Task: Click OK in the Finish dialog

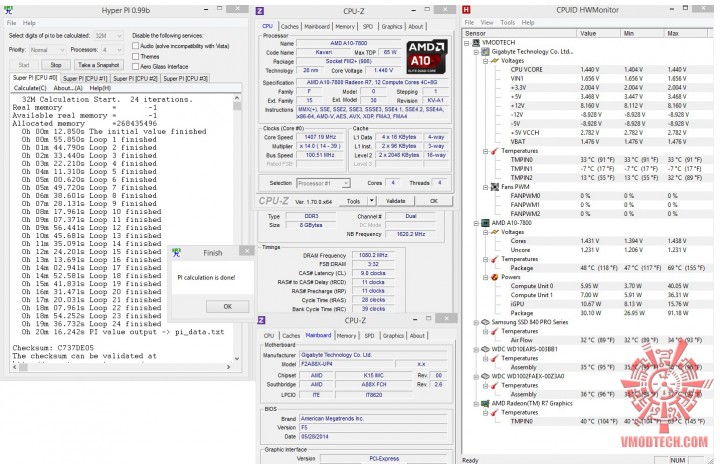Action: [x=227, y=306]
